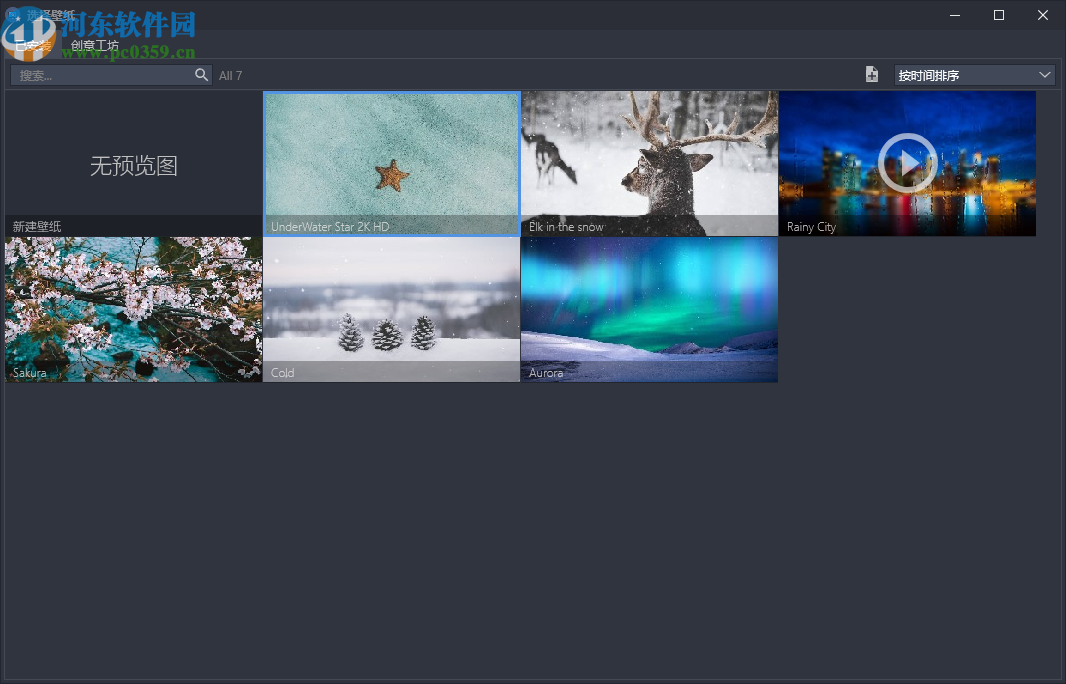Viewport: 1066px width, 684px height.
Task: Select the UnderWater Star 2K HD wallpaper
Action: coord(392,164)
